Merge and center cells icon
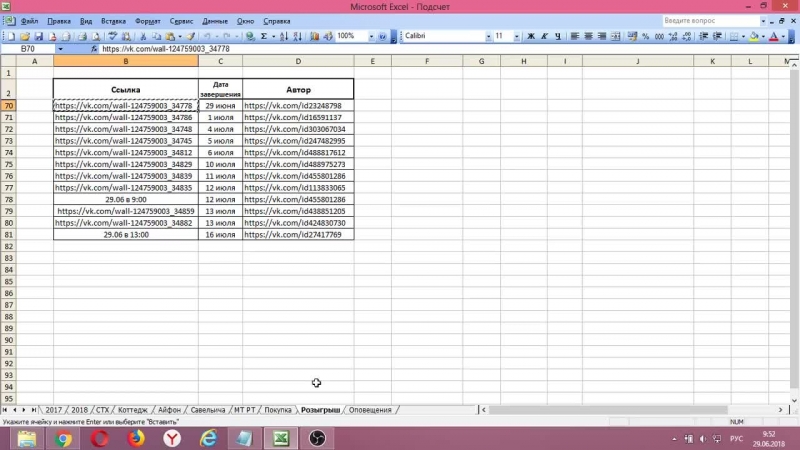Image resolution: width=800 pixels, height=450 pixels. [x=616, y=36]
